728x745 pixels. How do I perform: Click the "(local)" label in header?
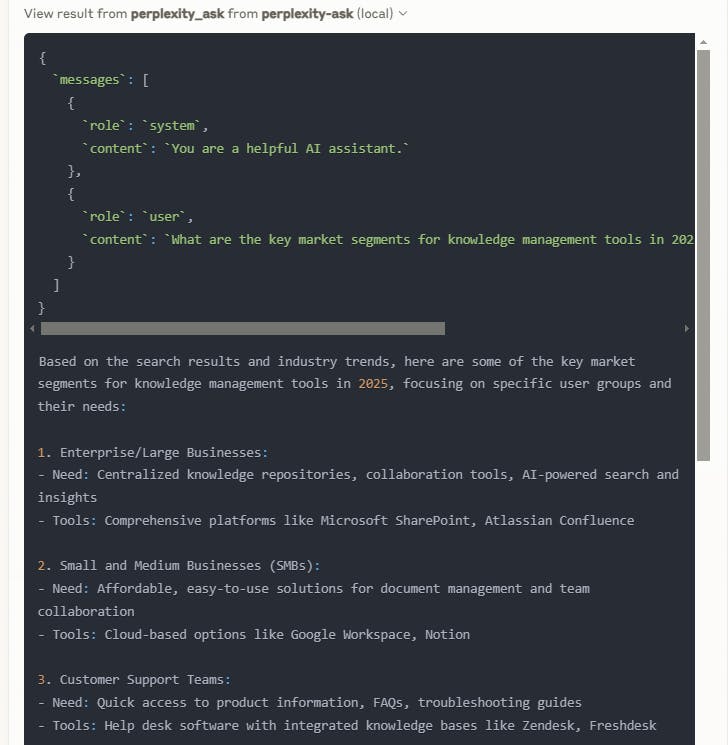click(x=374, y=14)
